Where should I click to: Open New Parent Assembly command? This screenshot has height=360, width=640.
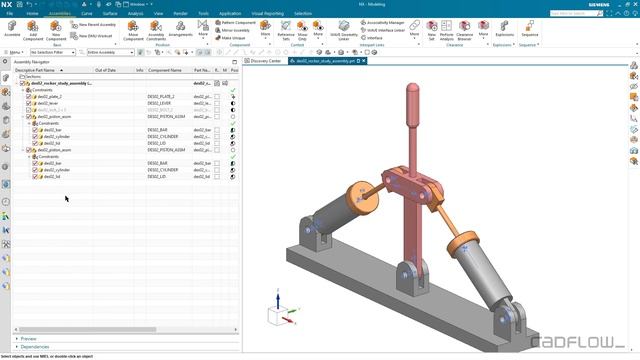pyautogui.click(x=93, y=25)
